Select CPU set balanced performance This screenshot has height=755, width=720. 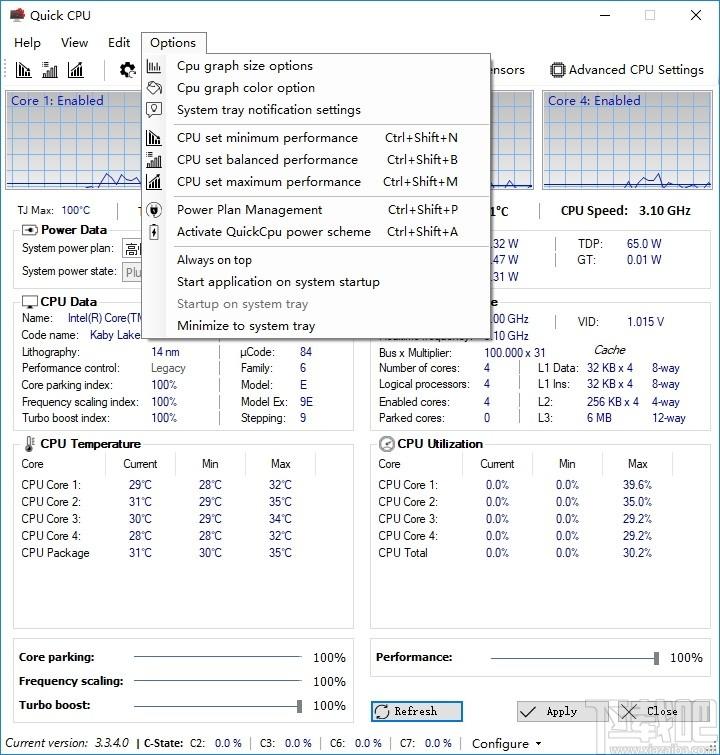(x=316, y=160)
